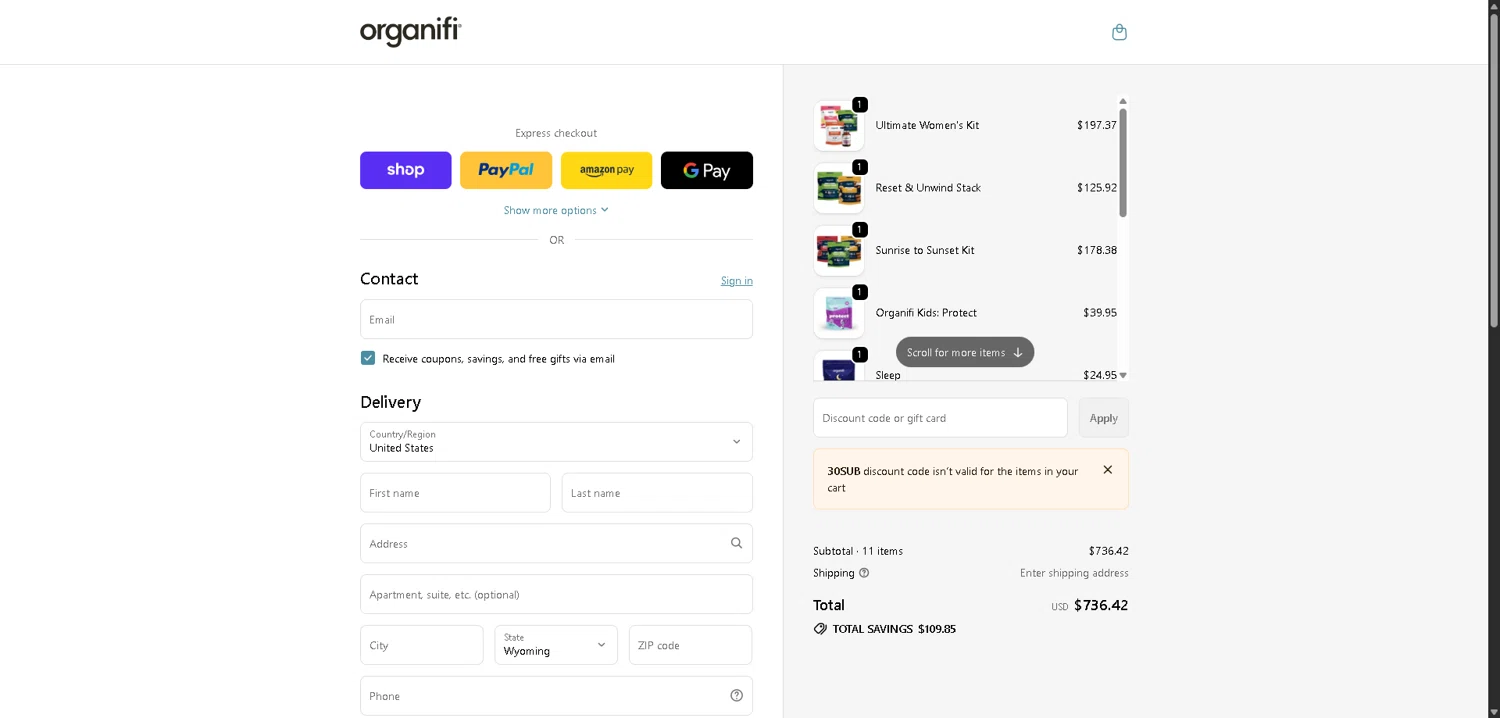1500x718 pixels.
Task: Click the page vertical scrollbar
Action: point(1494,170)
